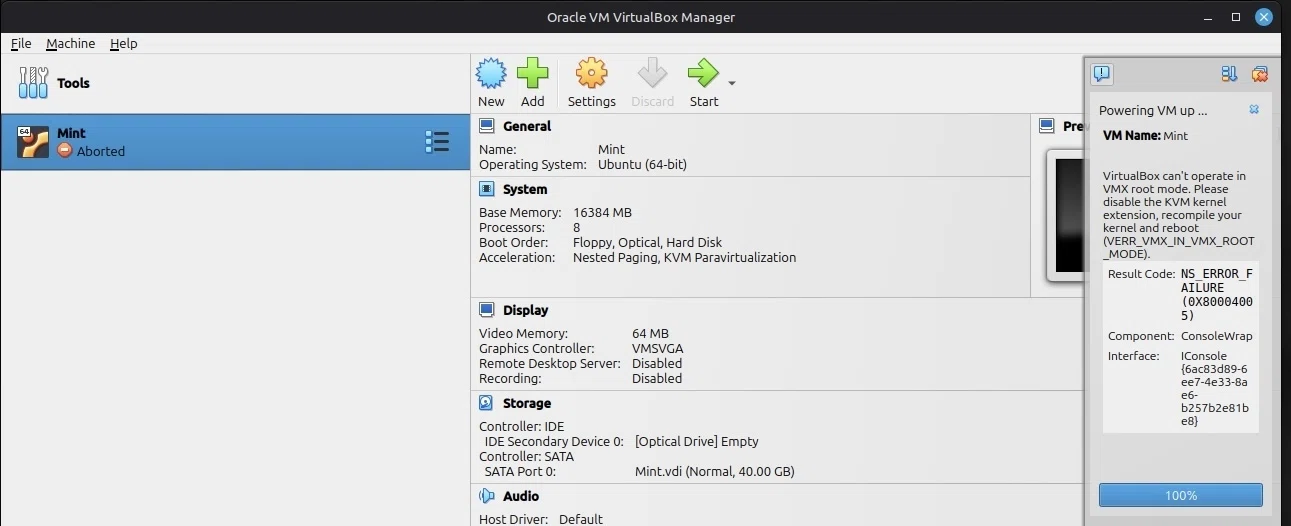Click the red Aborted status icon

(x=65, y=151)
